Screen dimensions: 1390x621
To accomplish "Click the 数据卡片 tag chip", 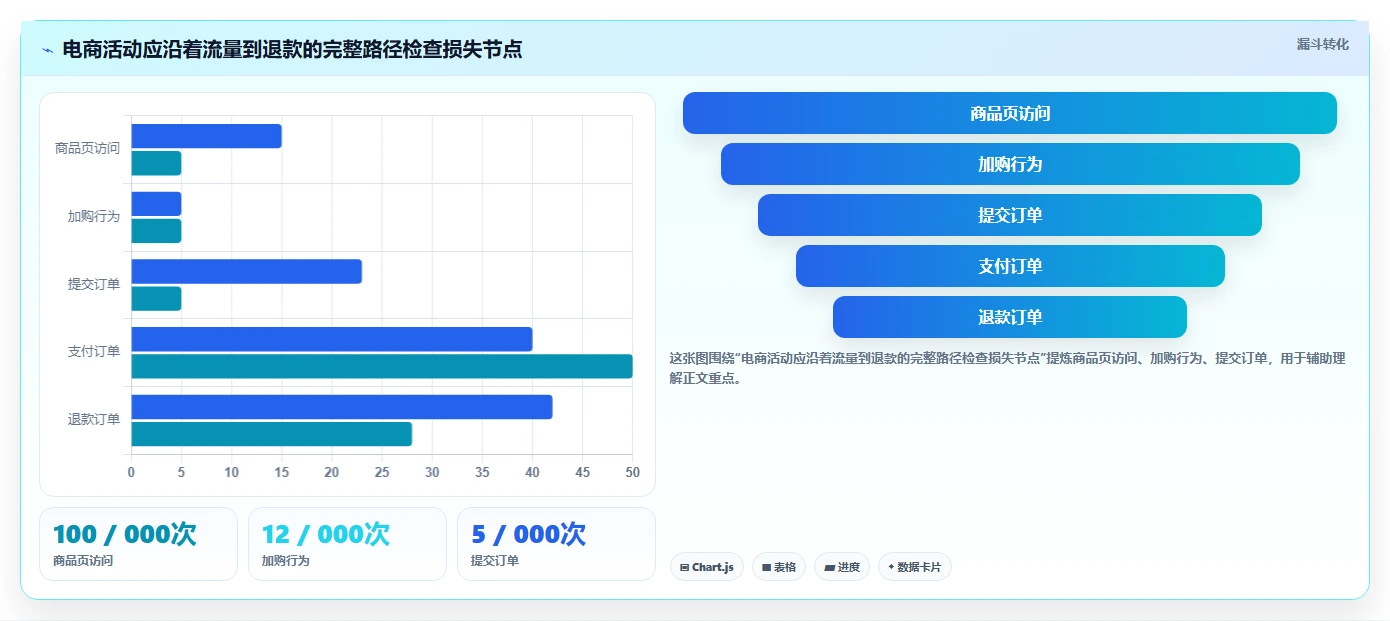I will [915, 567].
